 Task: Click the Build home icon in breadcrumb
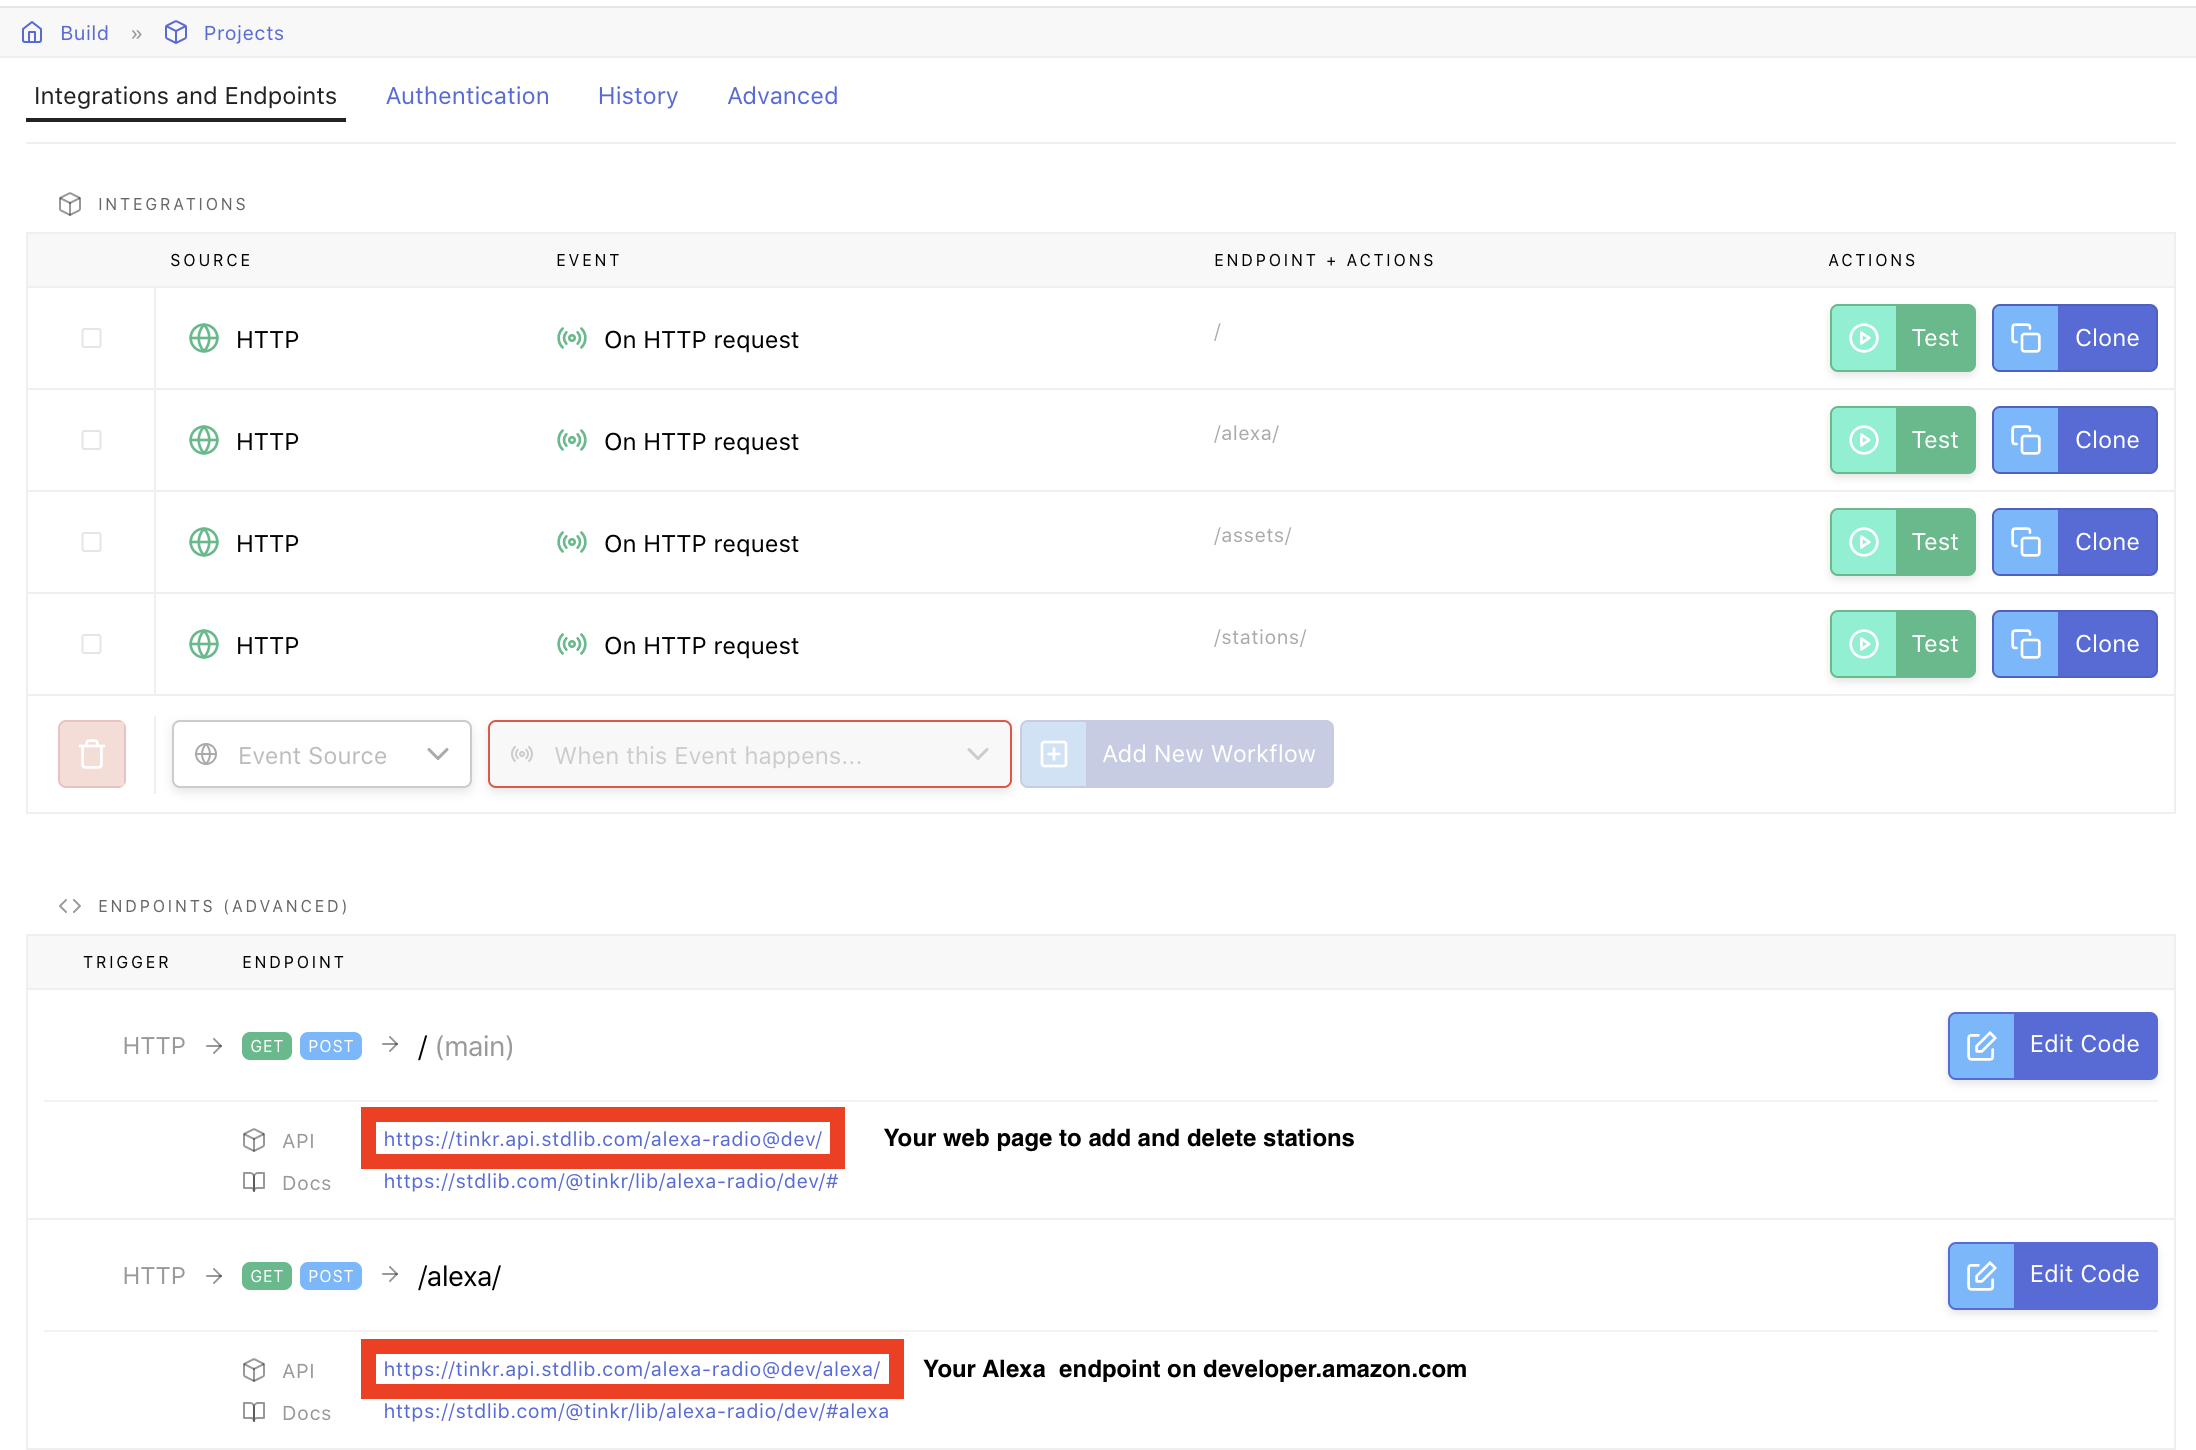point(32,33)
